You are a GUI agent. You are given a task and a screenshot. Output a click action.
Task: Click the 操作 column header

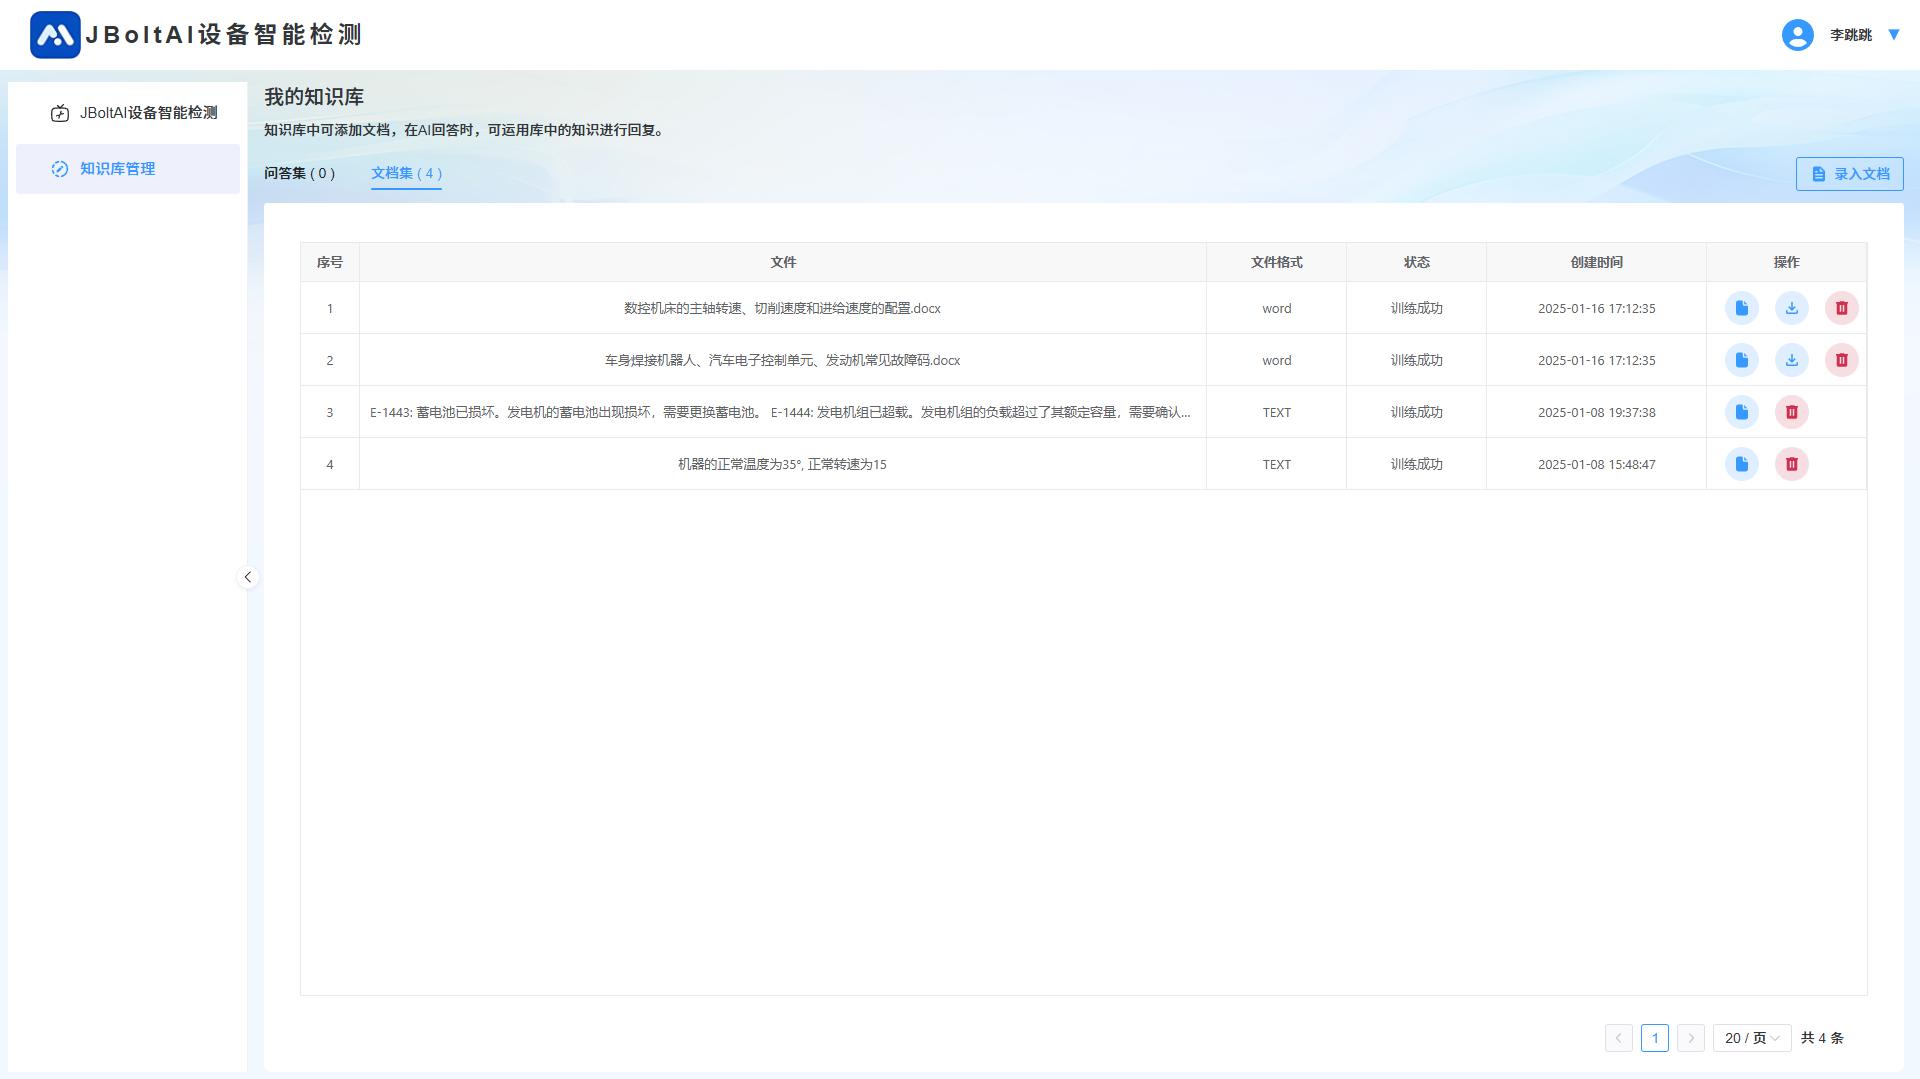pyautogui.click(x=1786, y=262)
